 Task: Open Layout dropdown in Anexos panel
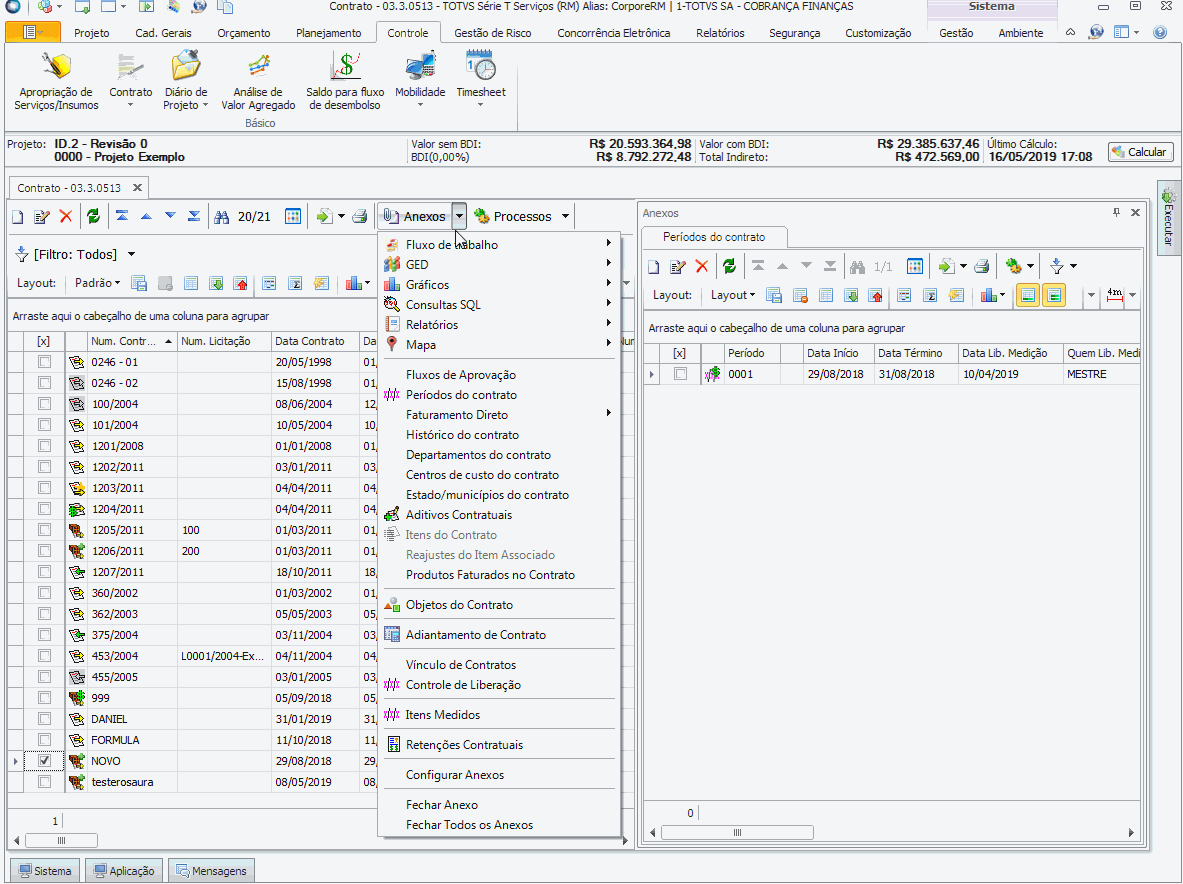click(x=733, y=295)
